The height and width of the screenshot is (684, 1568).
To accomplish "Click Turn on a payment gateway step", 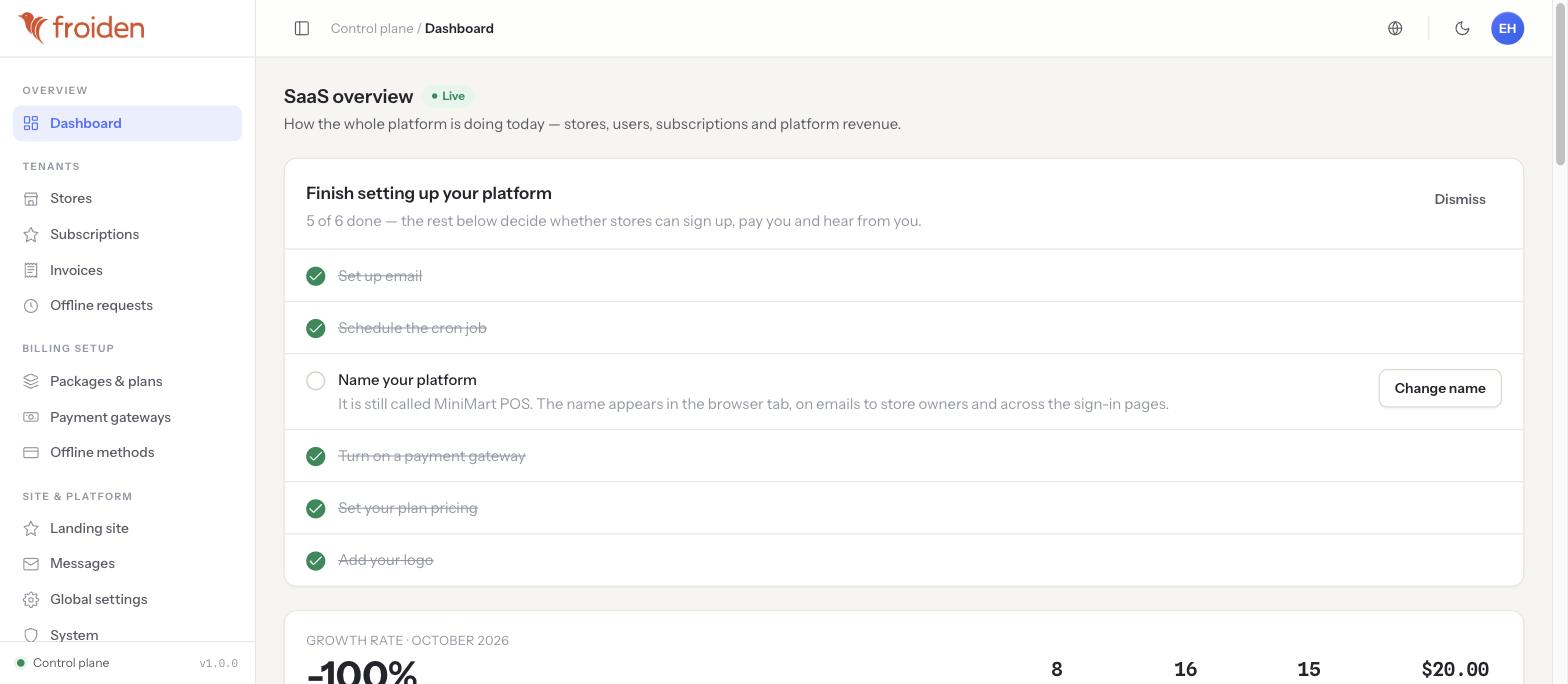I will pos(904,456).
